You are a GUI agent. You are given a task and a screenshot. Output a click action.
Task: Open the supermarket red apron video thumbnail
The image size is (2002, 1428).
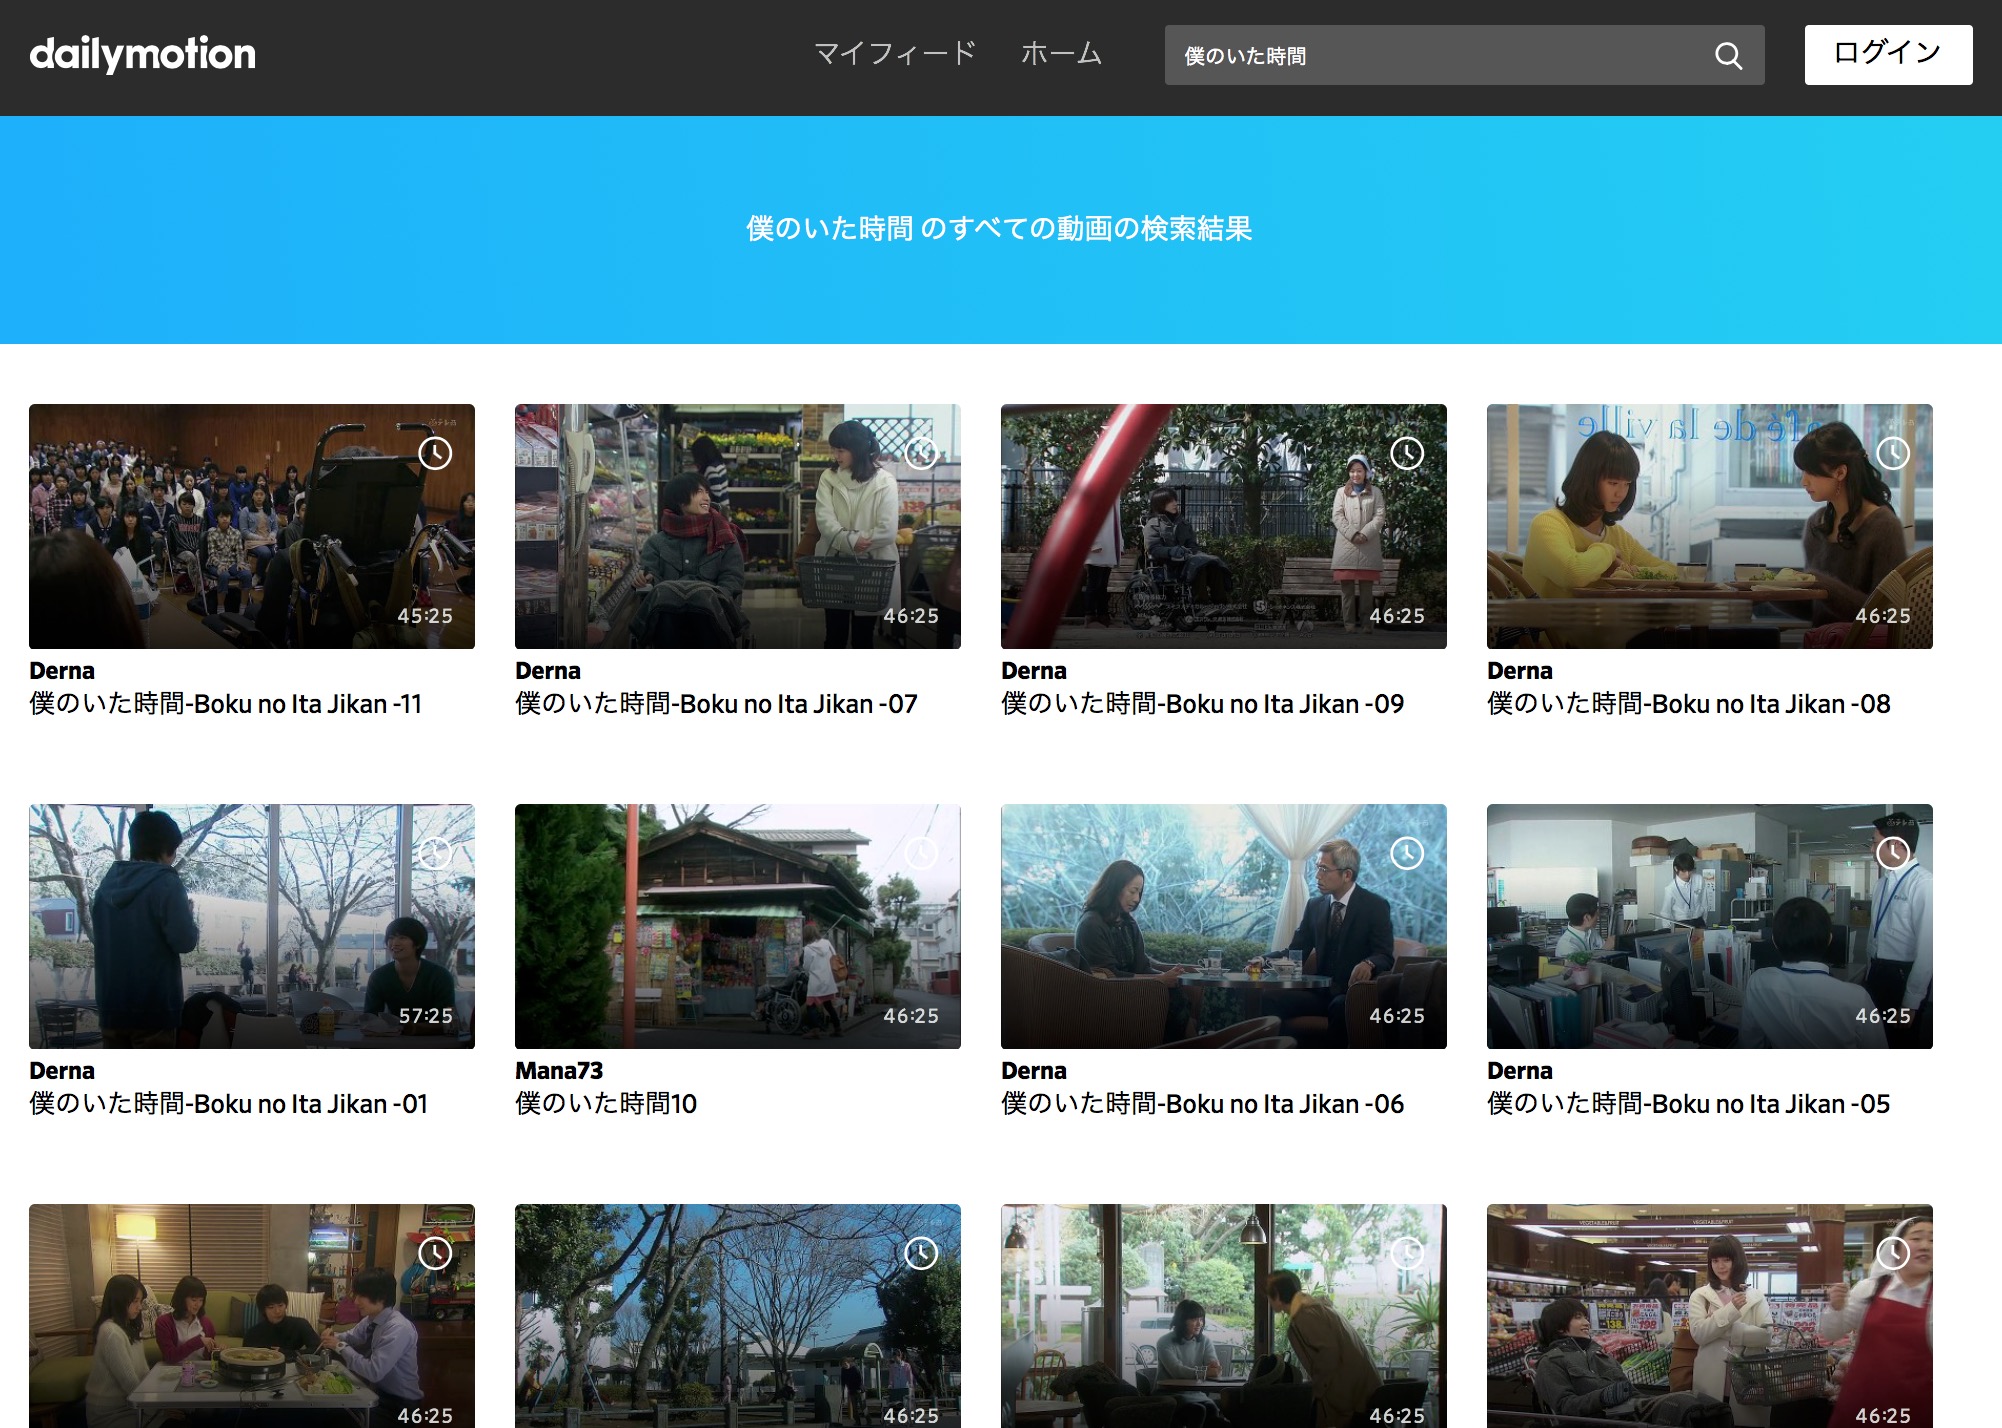(x=1710, y=1316)
